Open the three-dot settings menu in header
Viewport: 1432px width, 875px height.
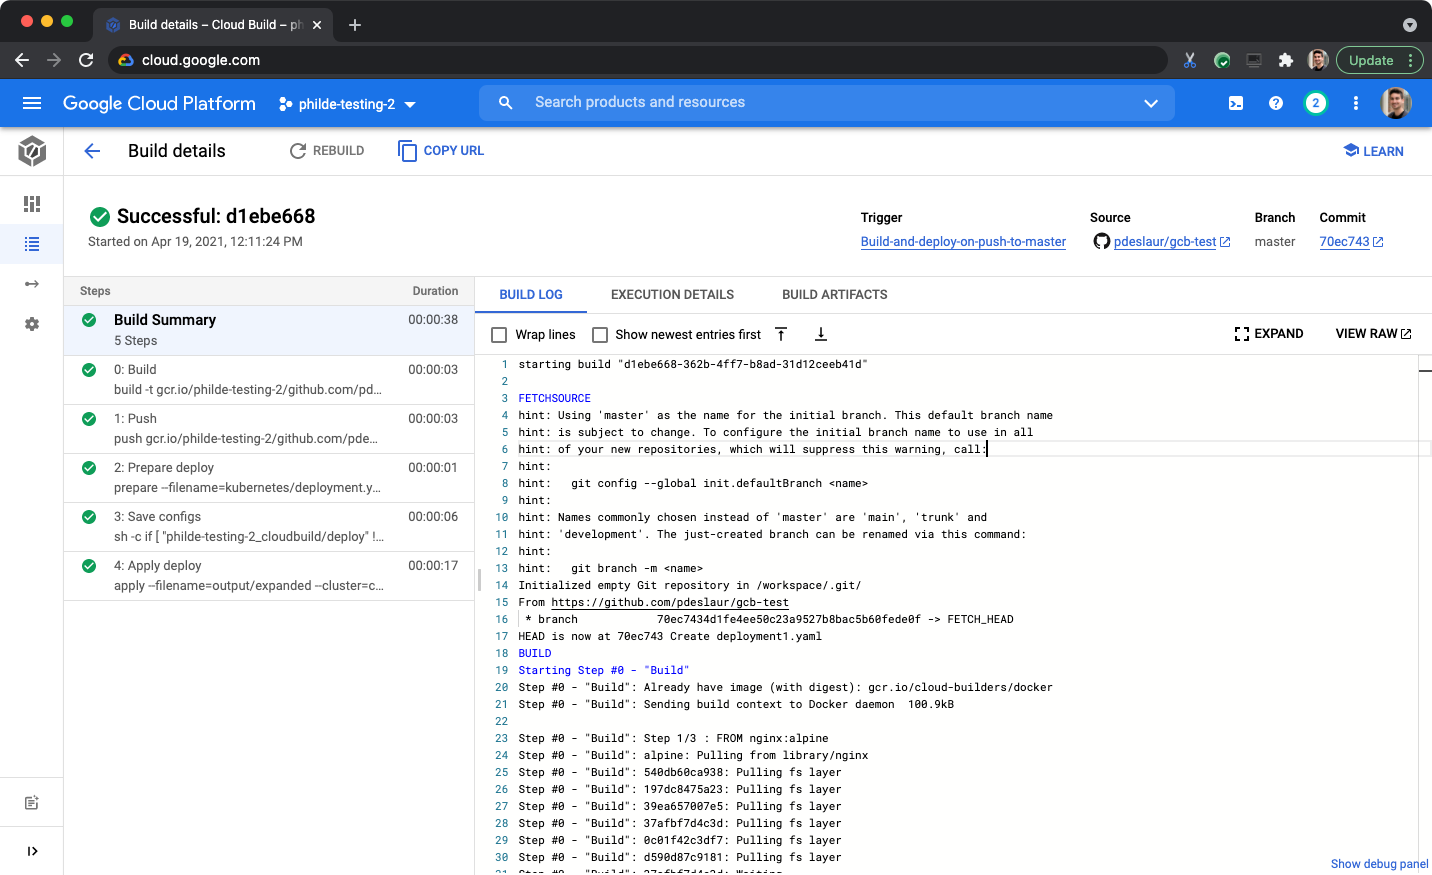click(1356, 103)
